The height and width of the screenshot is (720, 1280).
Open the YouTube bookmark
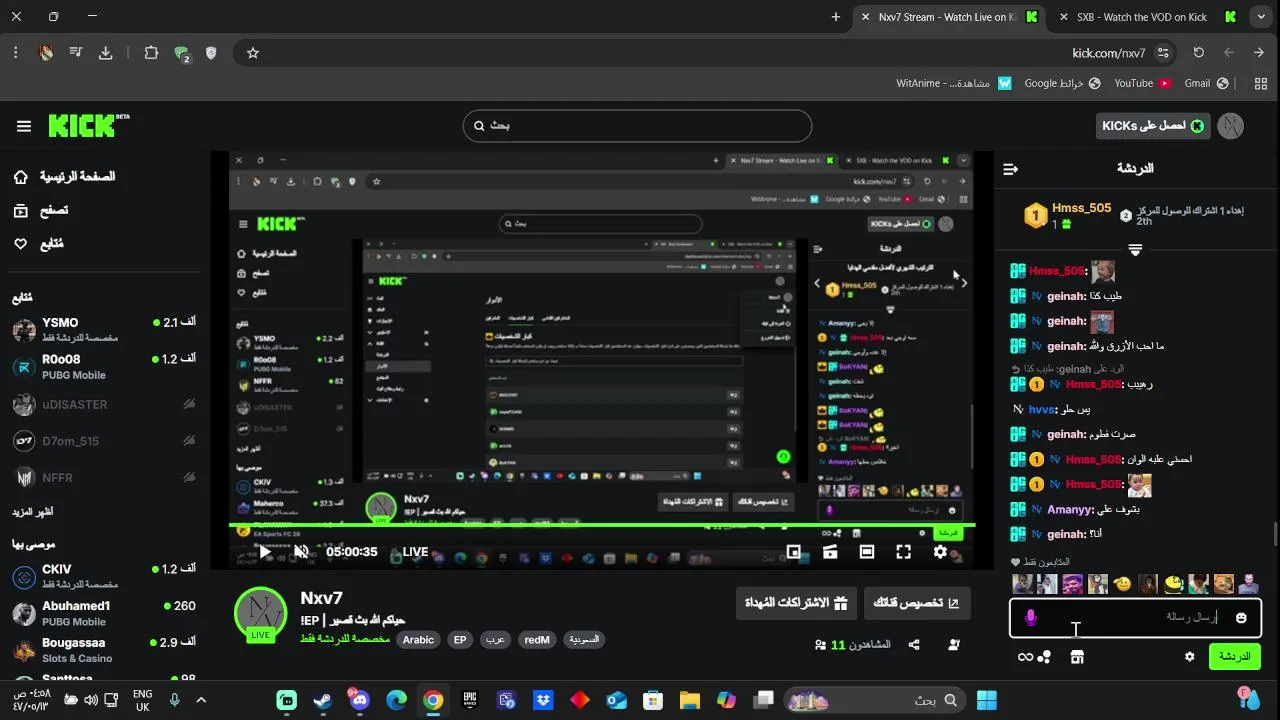[1142, 83]
